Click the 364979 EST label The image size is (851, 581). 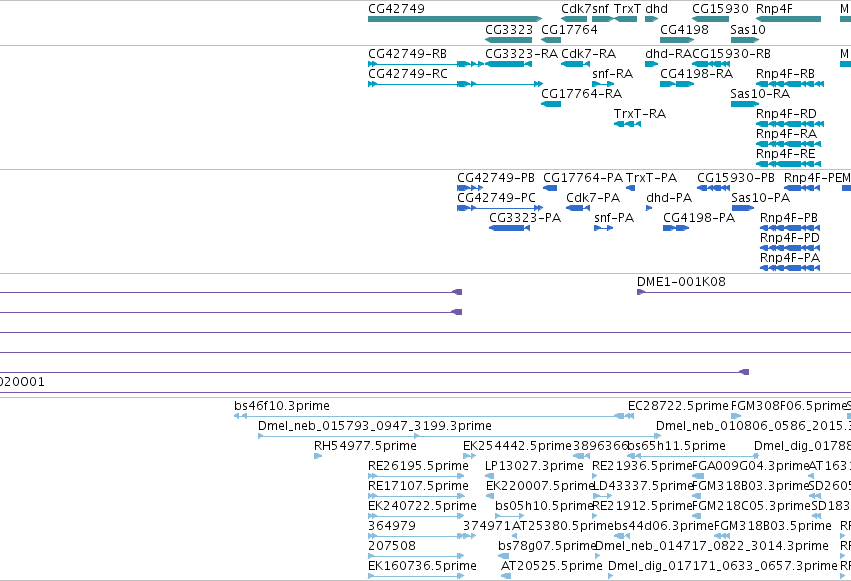[392, 527]
